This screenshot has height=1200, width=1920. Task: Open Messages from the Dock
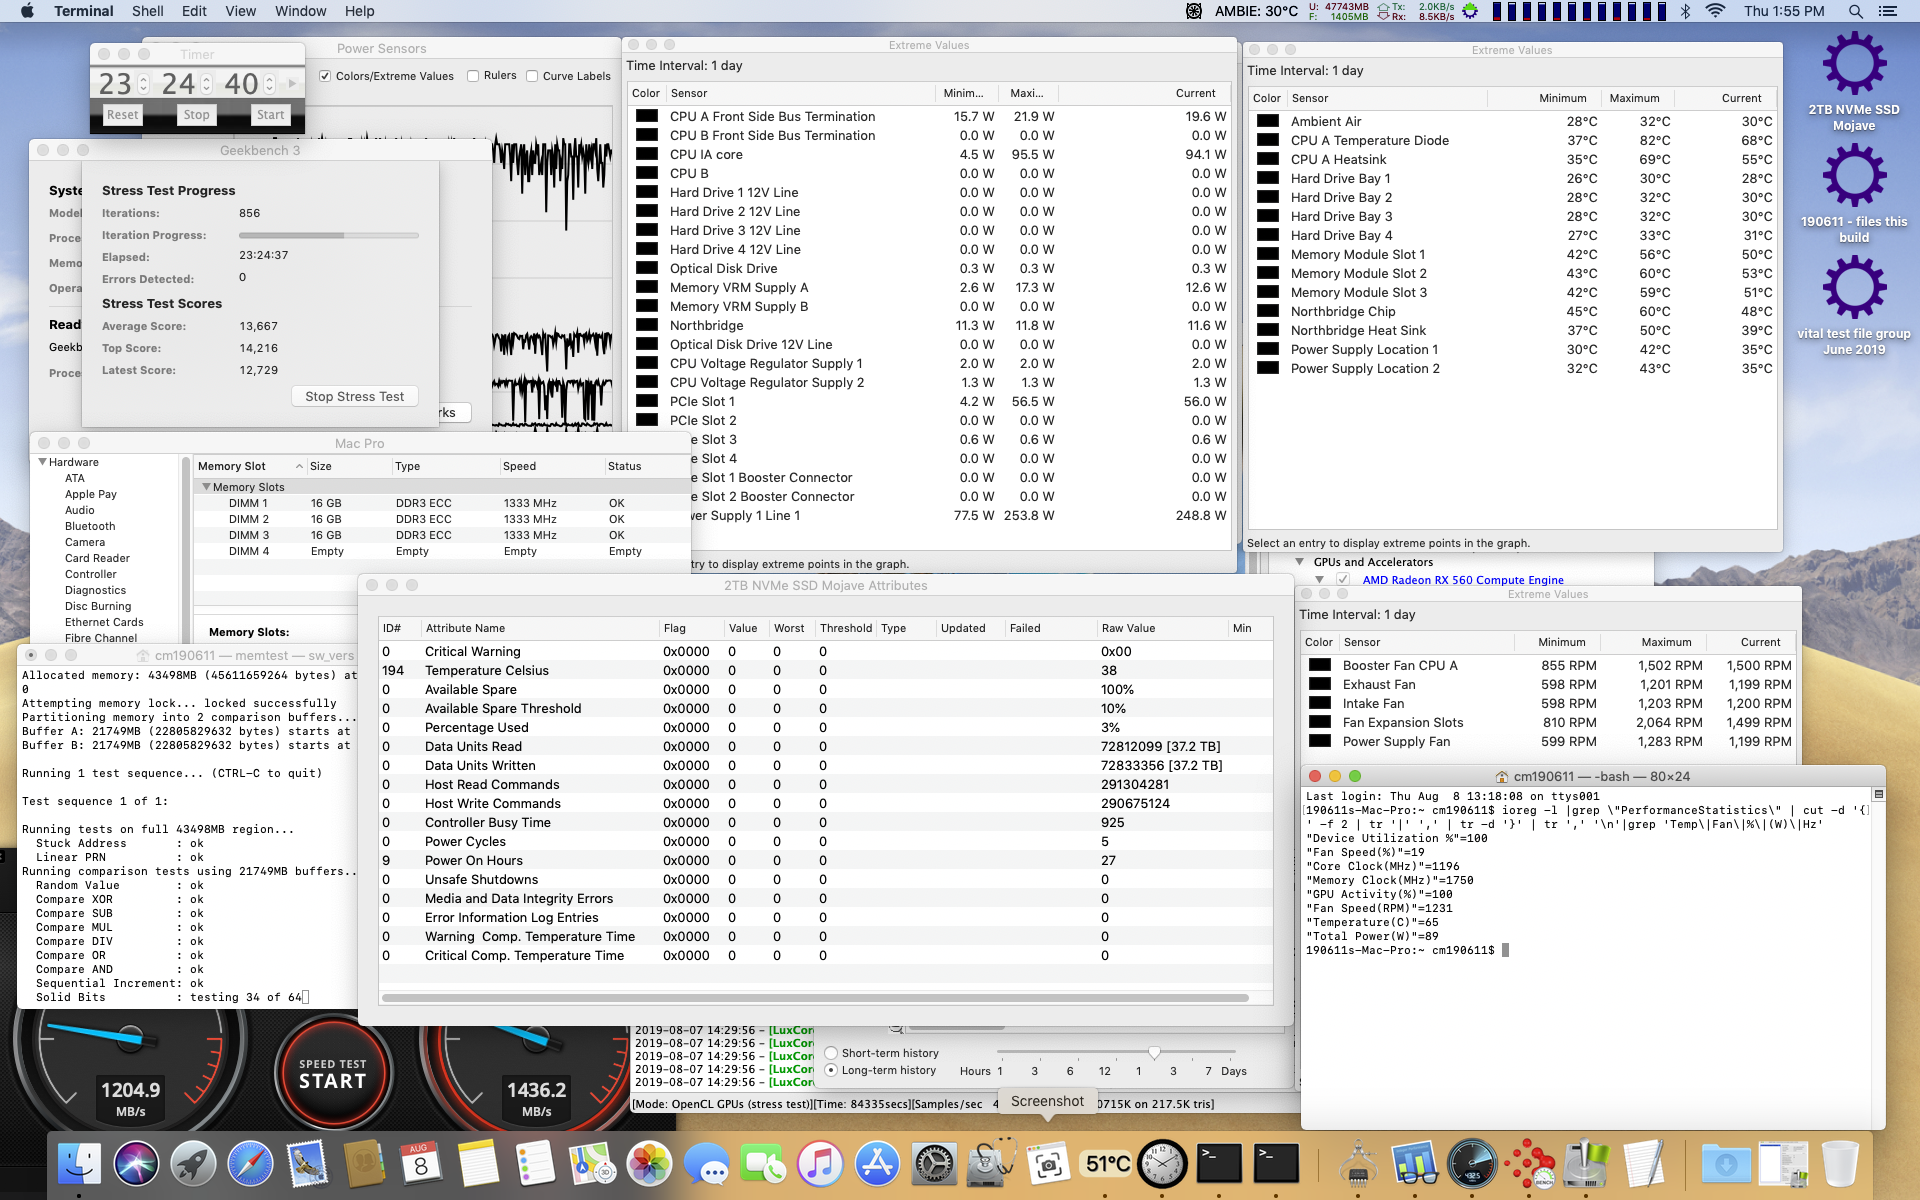point(706,1164)
